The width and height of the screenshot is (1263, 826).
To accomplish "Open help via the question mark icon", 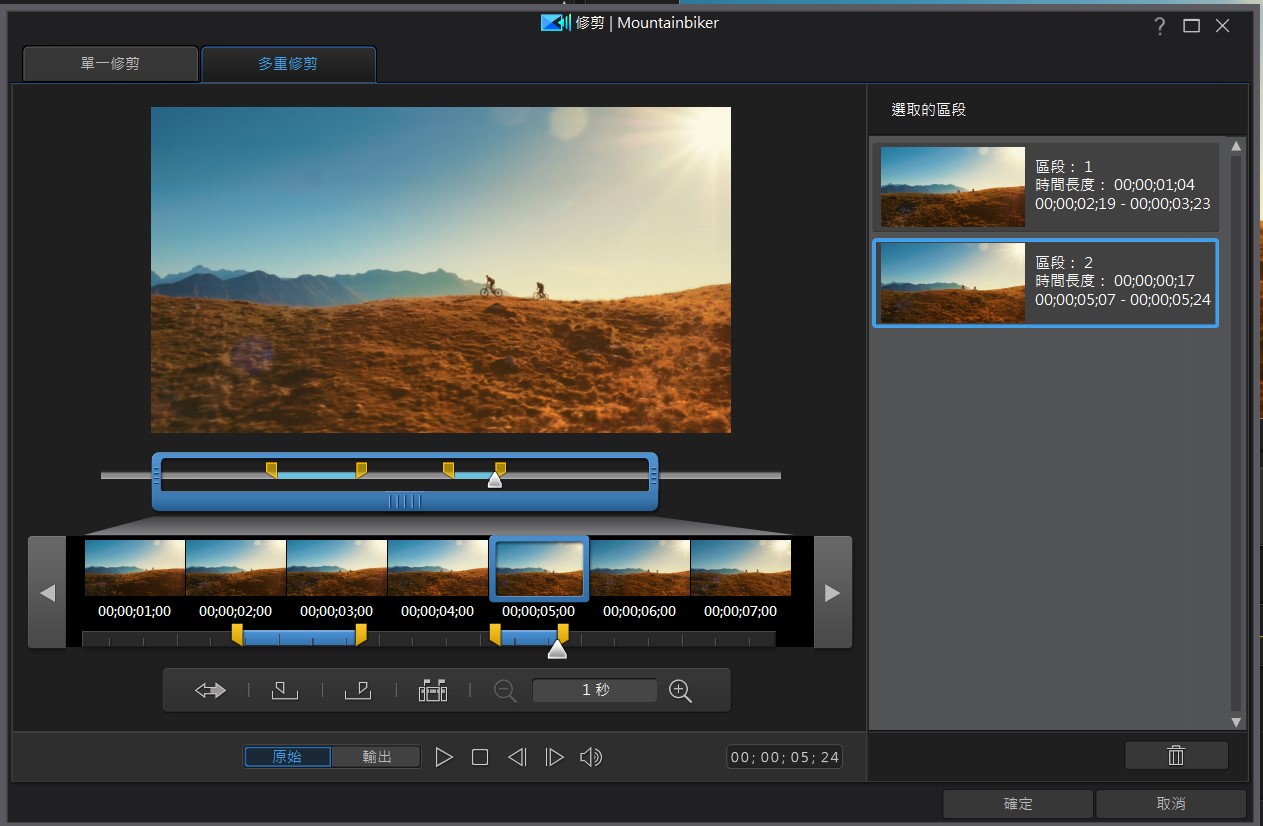I will (1160, 27).
